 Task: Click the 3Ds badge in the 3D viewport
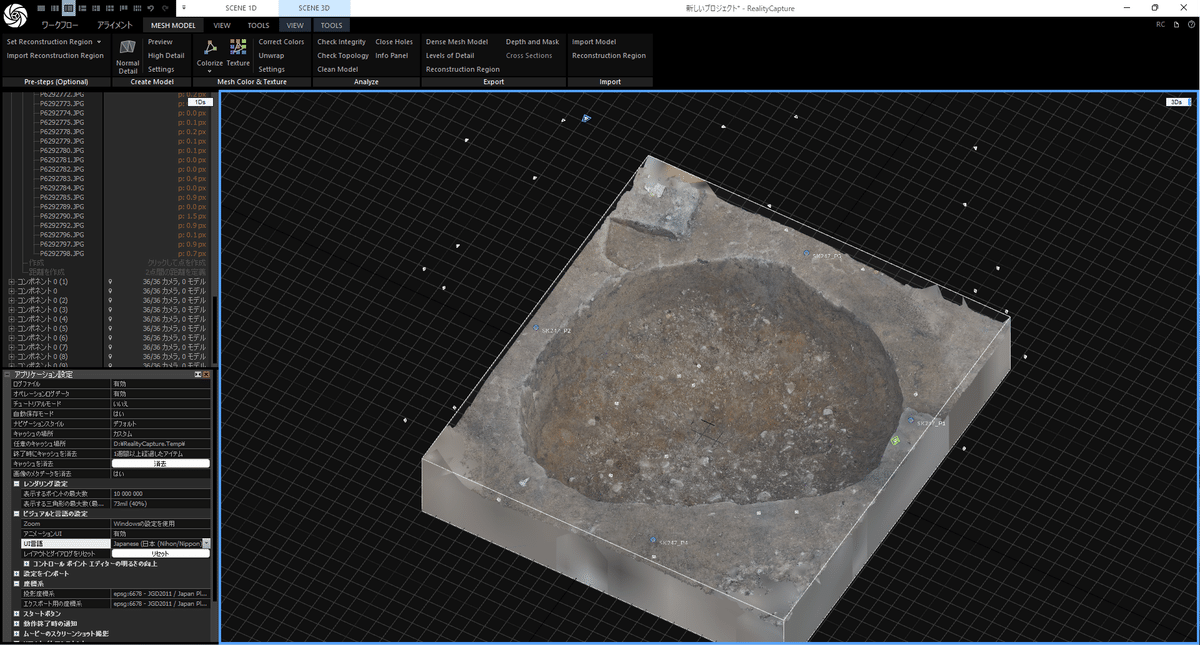(1178, 102)
